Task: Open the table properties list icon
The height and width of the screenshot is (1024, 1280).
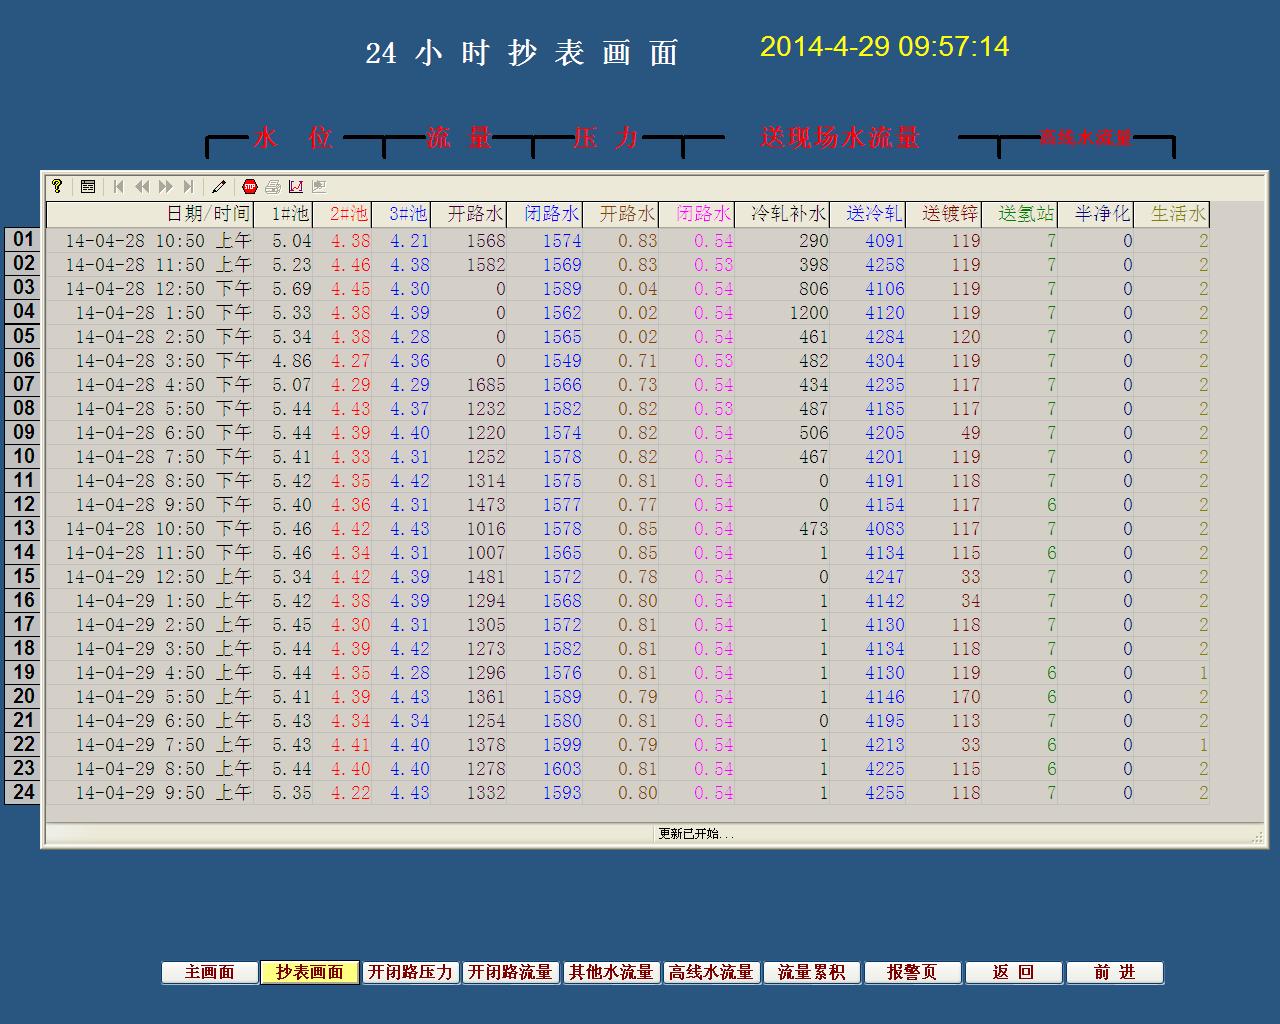Action: (x=88, y=186)
